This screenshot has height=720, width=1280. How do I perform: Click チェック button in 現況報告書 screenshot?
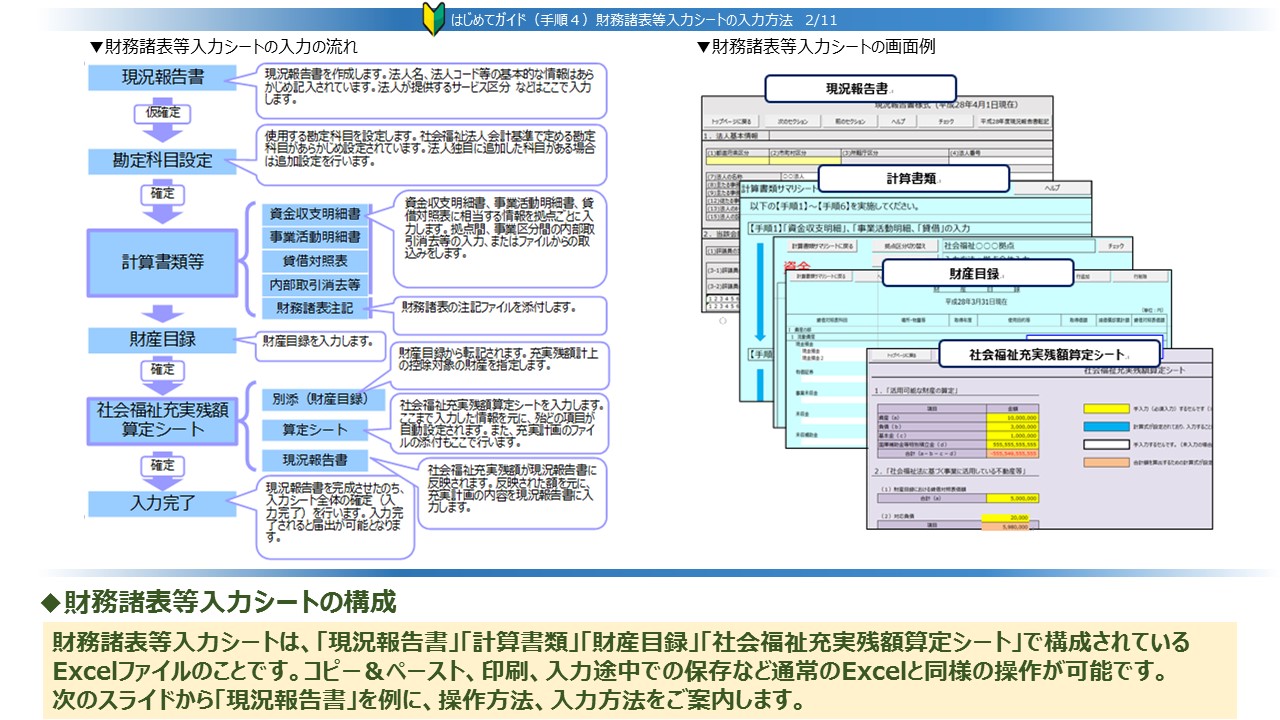tap(946, 121)
